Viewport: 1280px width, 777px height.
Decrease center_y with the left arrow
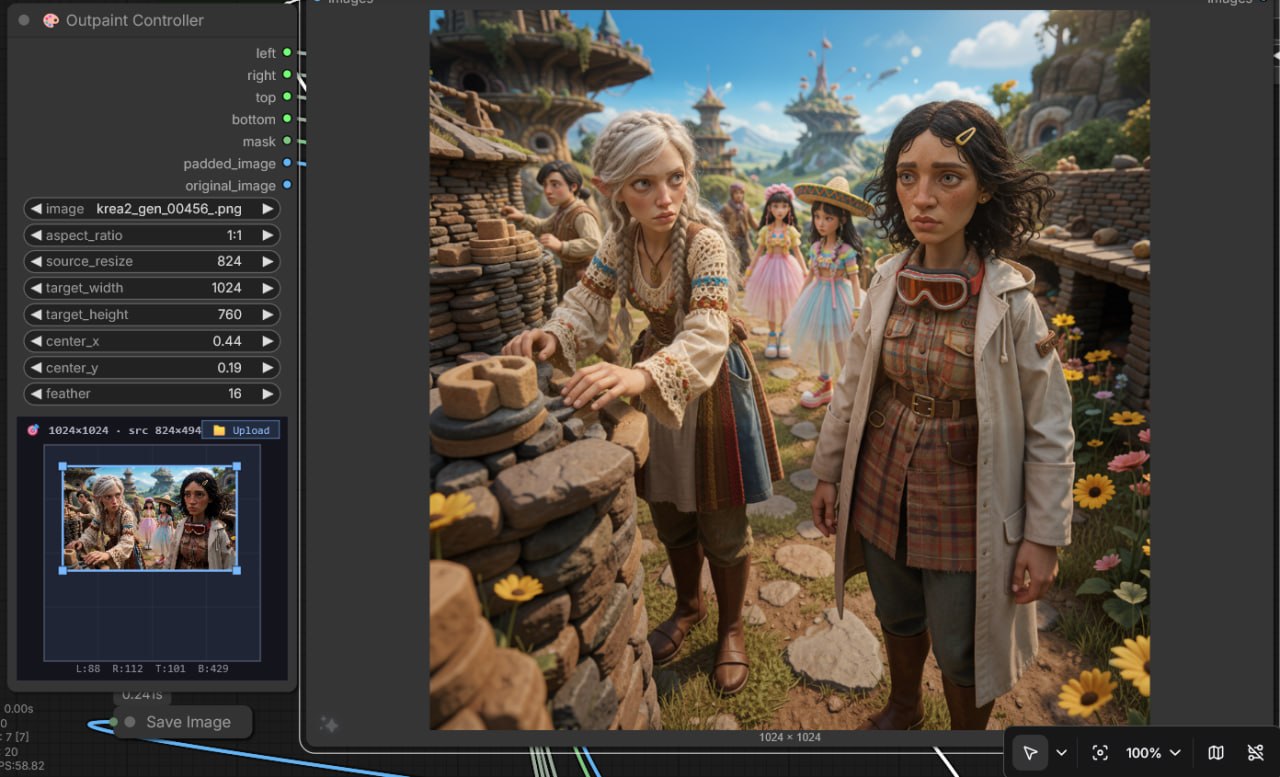[x=36, y=367]
